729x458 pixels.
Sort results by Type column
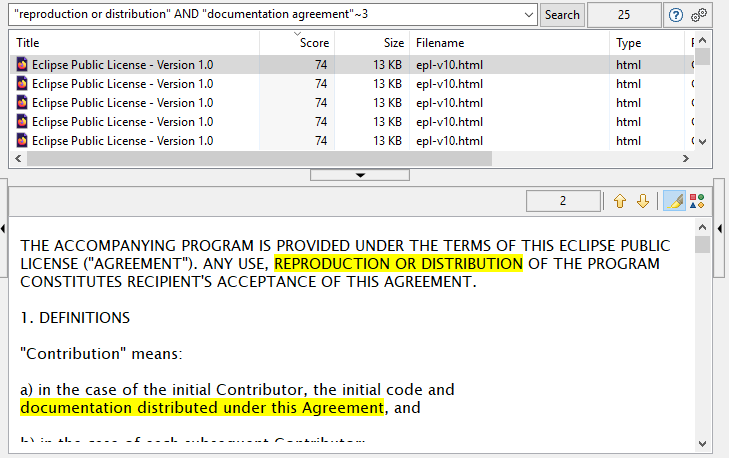(x=647, y=43)
